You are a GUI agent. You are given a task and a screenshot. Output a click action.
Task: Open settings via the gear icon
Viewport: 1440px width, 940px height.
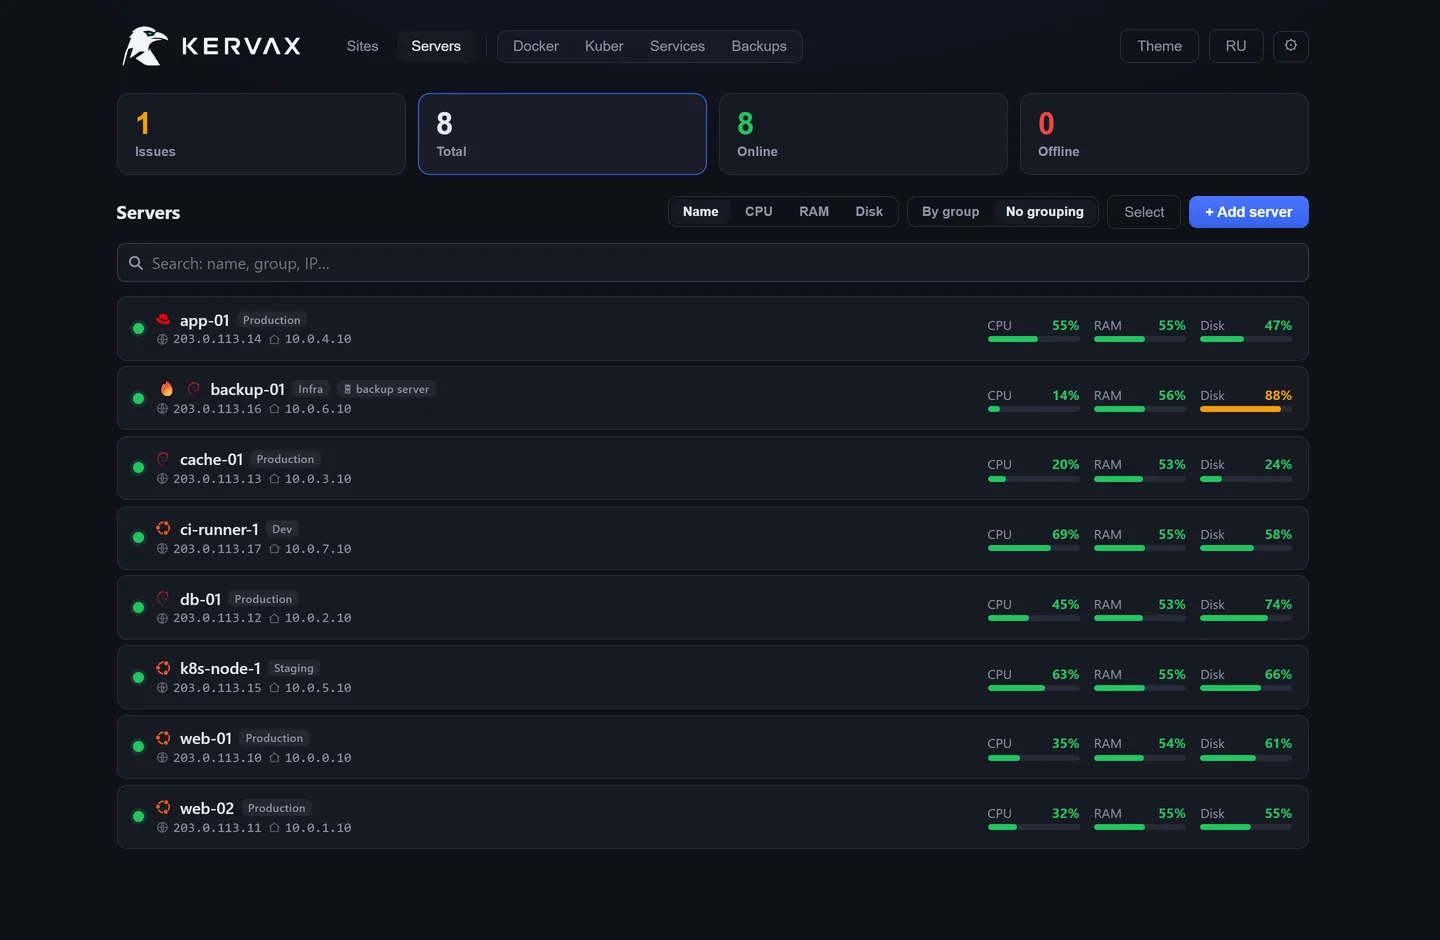point(1291,46)
